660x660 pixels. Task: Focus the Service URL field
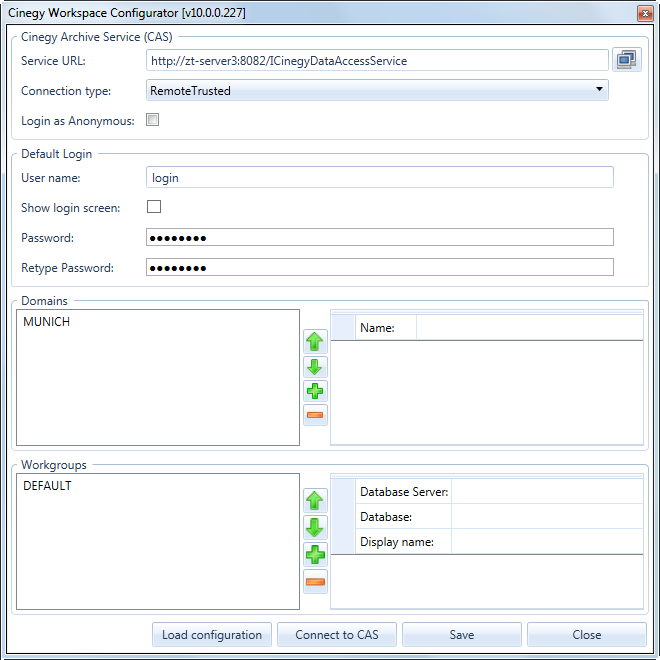point(377,61)
